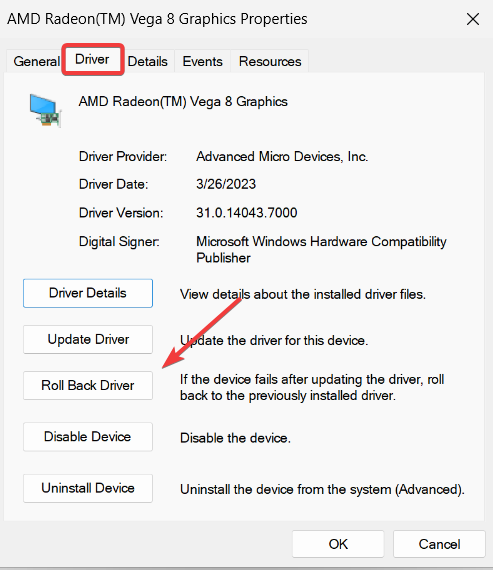Click the roll back driver description text
Viewport: 493px width, 570px height.
click(x=312, y=388)
